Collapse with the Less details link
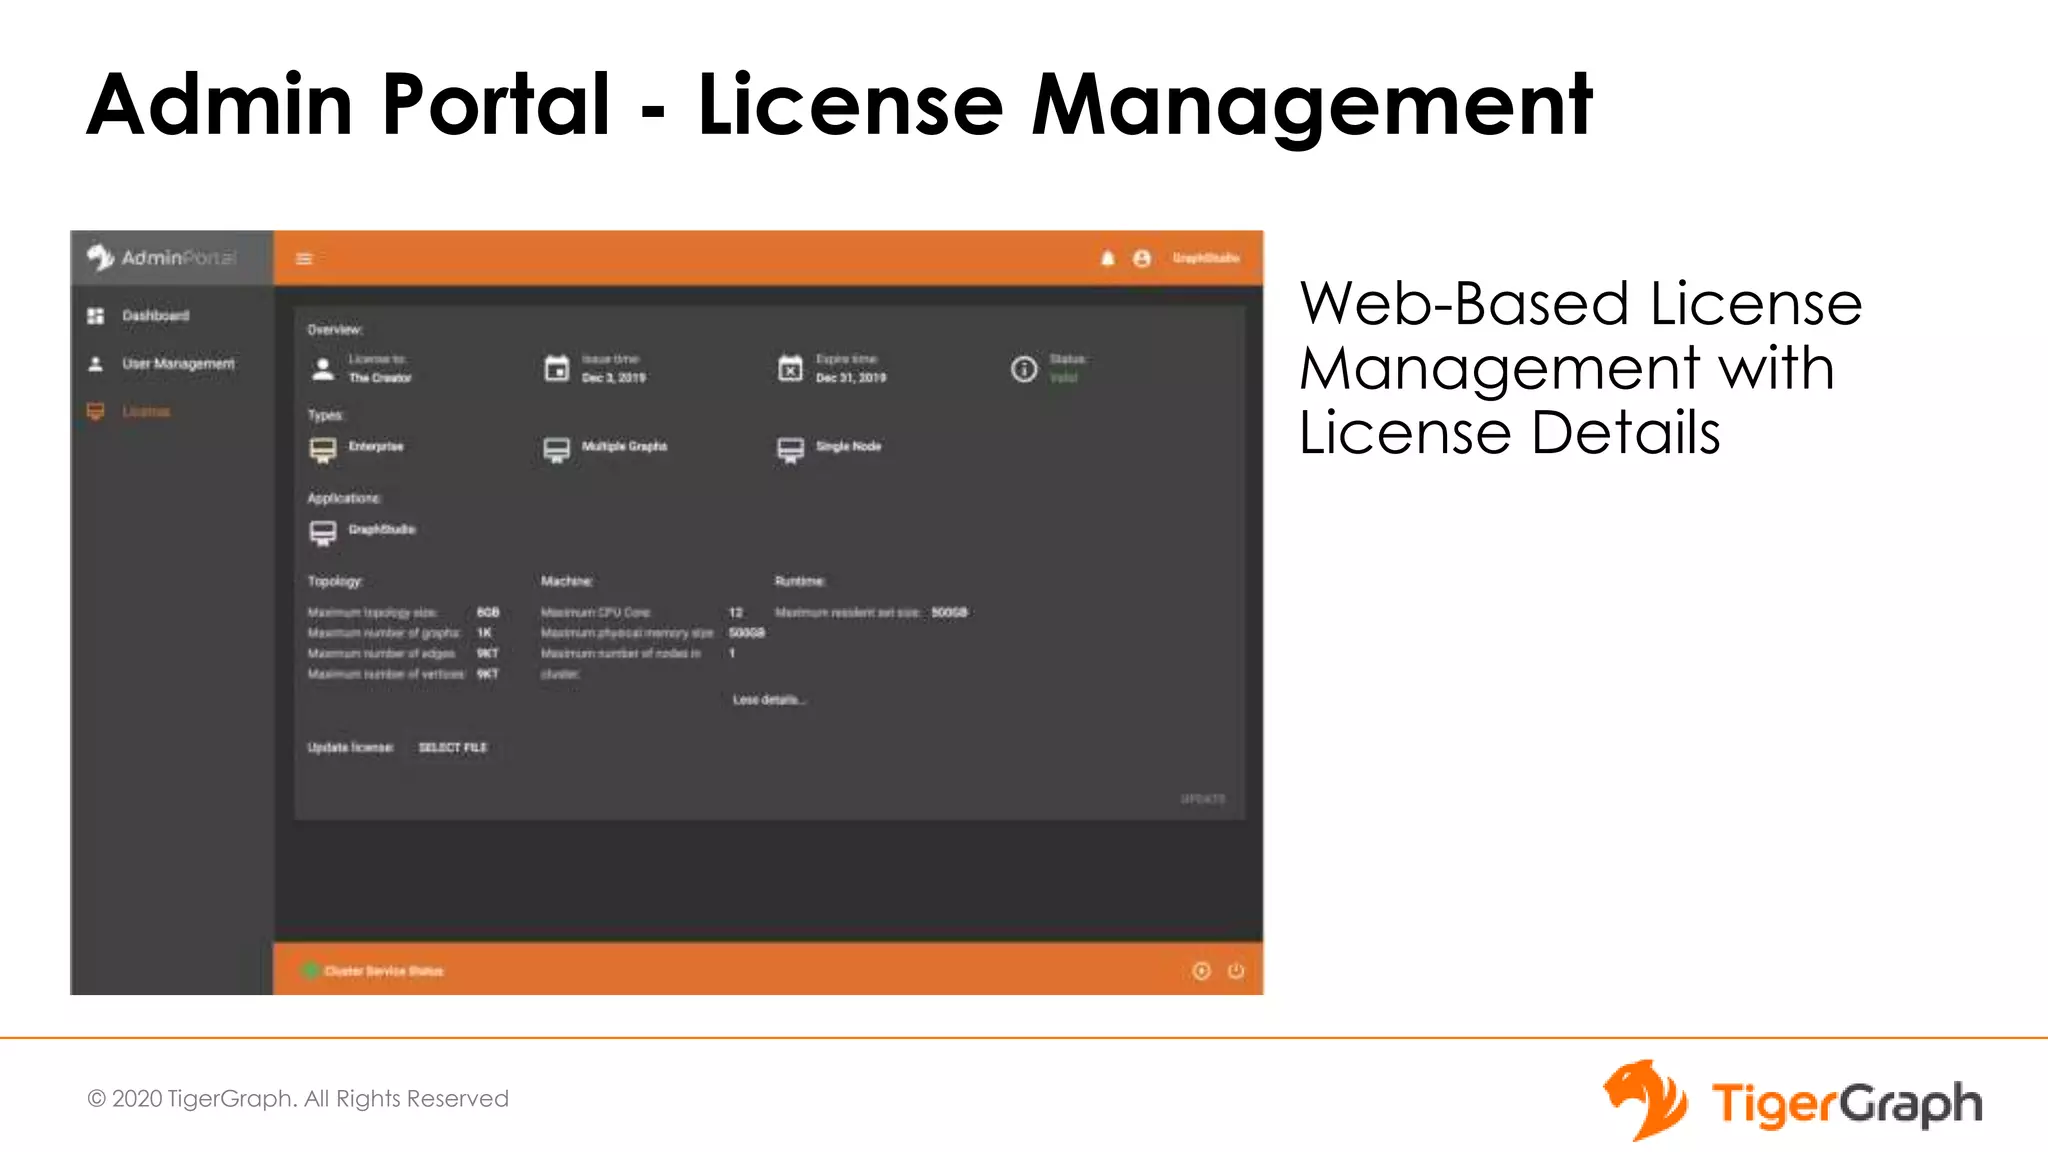The width and height of the screenshot is (2048, 1152). click(x=769, y=700)
